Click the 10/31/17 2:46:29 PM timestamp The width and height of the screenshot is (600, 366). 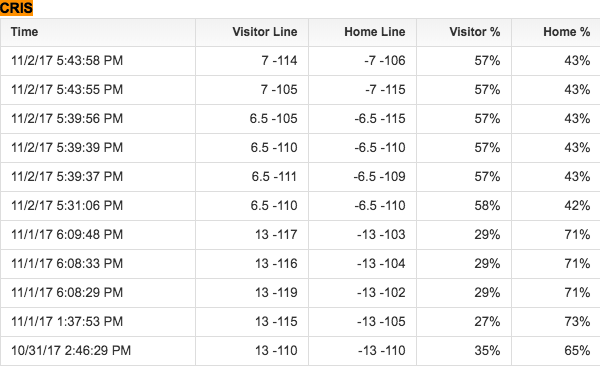[71, 351]
